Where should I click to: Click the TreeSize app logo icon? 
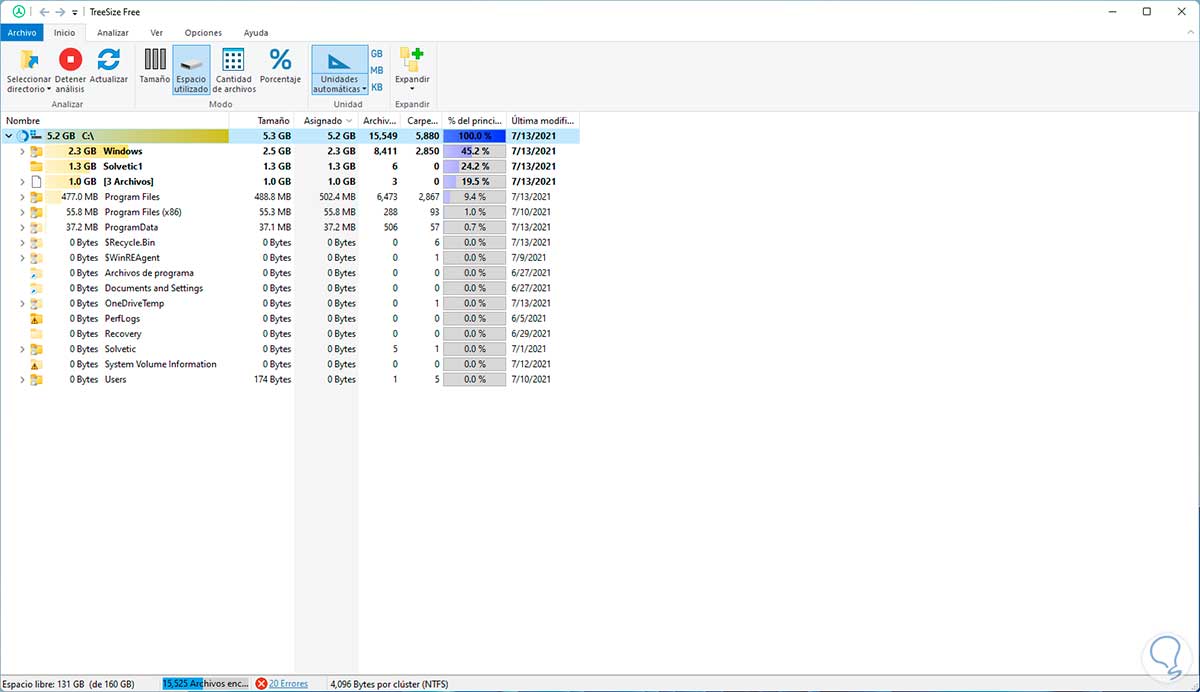[18, 11]
